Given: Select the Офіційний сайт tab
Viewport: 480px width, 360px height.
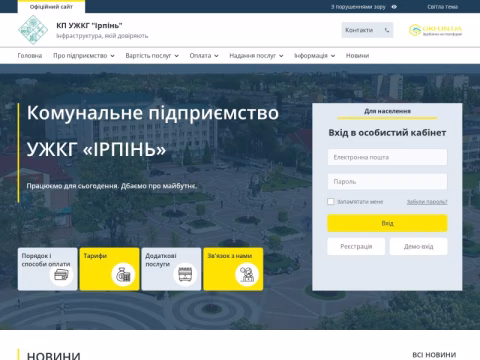Looking at the screenshot, I should 51,7.
